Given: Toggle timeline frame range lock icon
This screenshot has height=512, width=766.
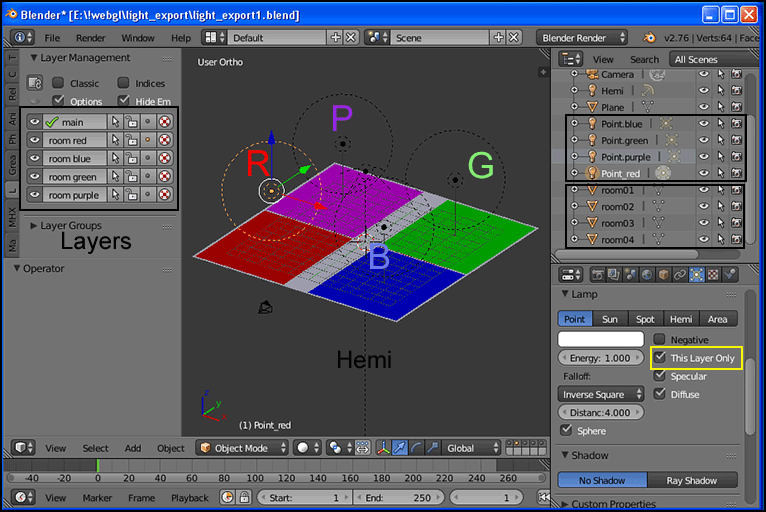Looking at the screenshot, I should 244,497.
